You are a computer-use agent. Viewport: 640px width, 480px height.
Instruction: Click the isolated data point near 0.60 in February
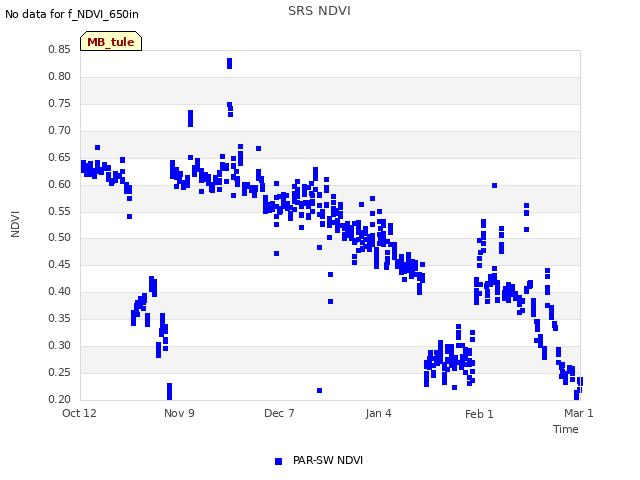pyautogui.click(x=494, y=185)
